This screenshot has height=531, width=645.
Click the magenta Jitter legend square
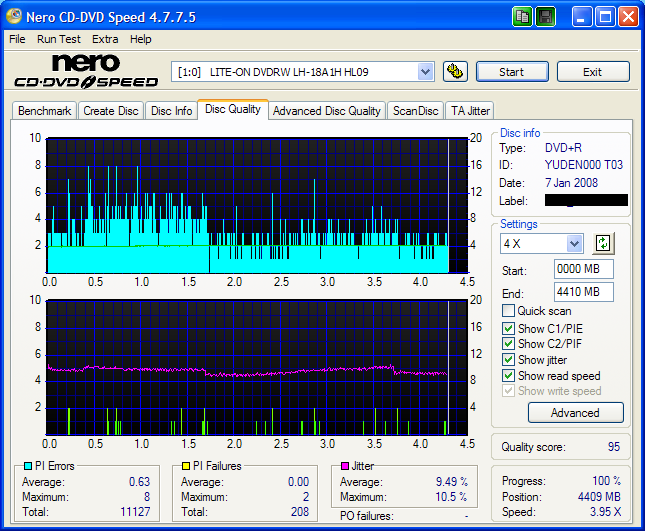[345, 466]
